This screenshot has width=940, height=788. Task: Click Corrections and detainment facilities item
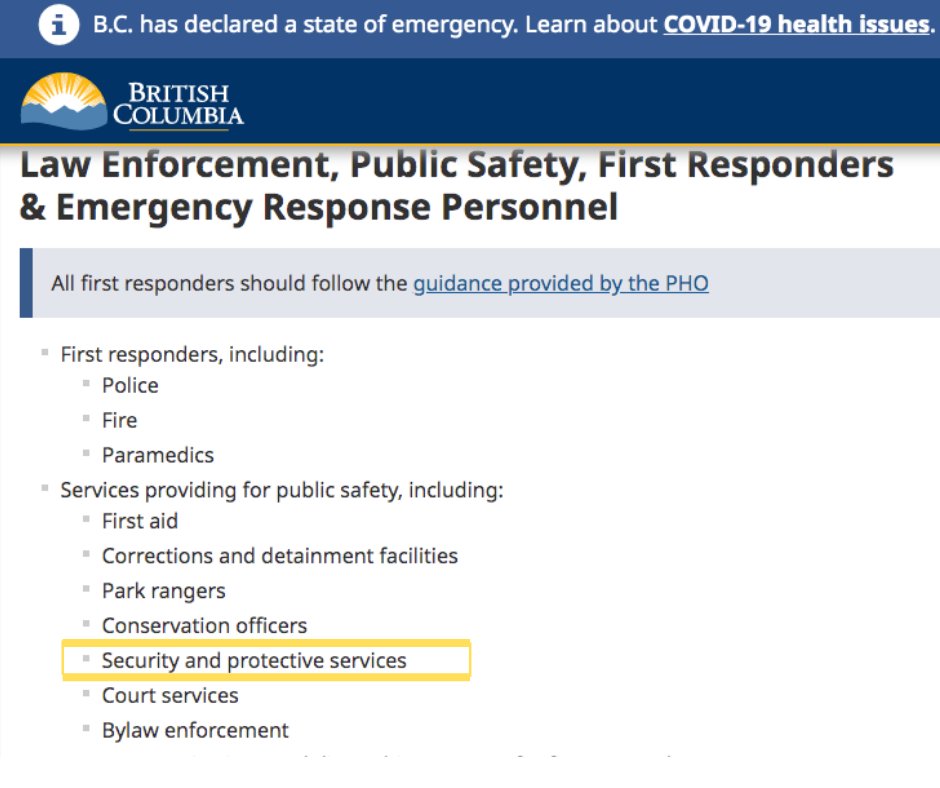coord(279,556)
